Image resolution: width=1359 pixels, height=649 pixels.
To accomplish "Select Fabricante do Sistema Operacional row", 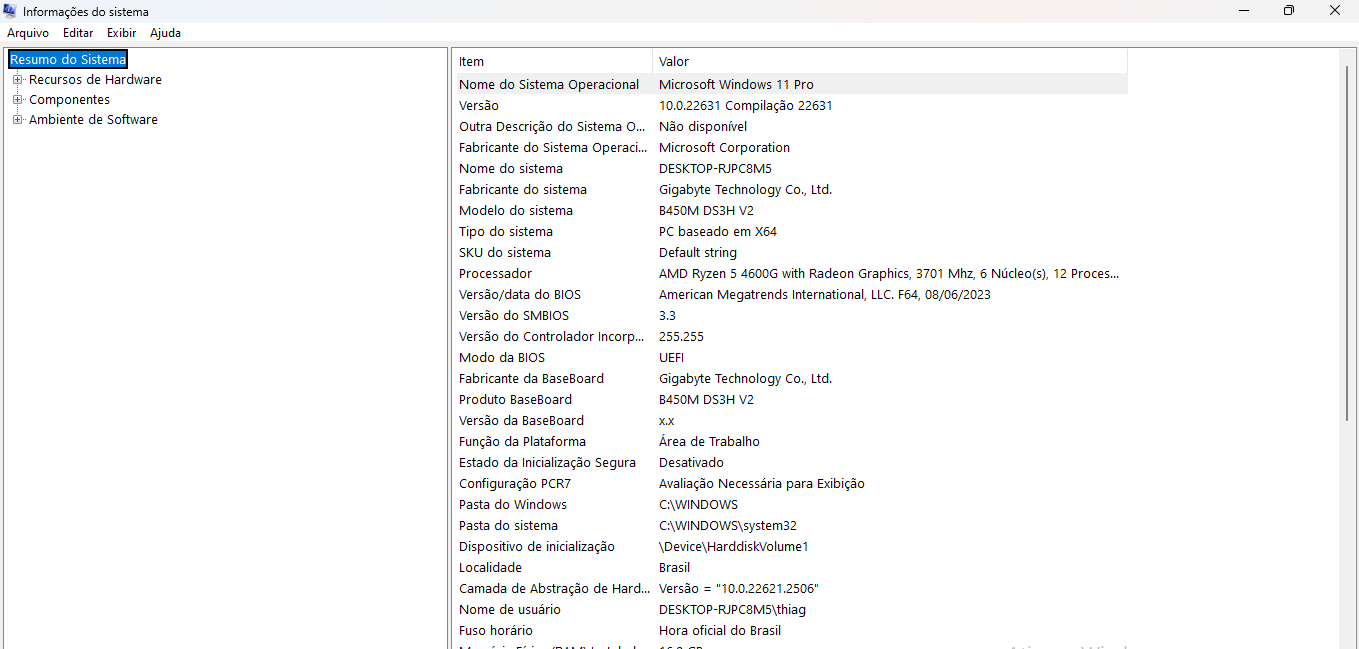I will tap(790, 148).
